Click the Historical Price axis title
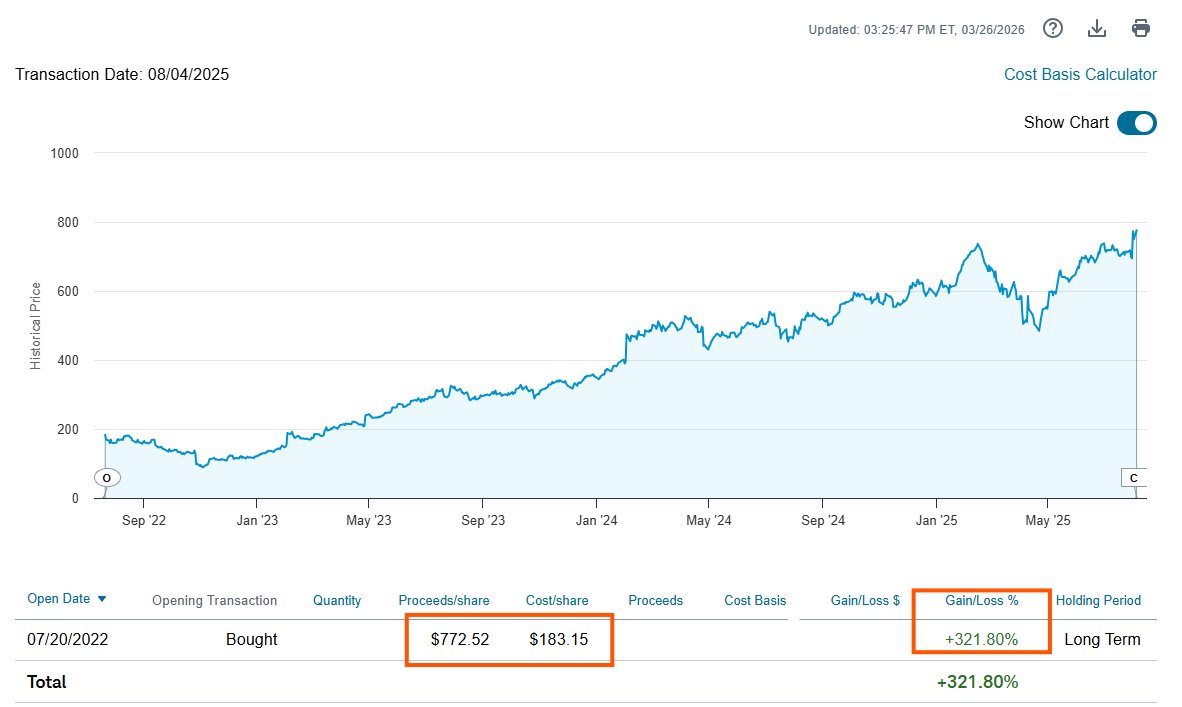This screenshot has width=1182, height=707. [35, 326]
